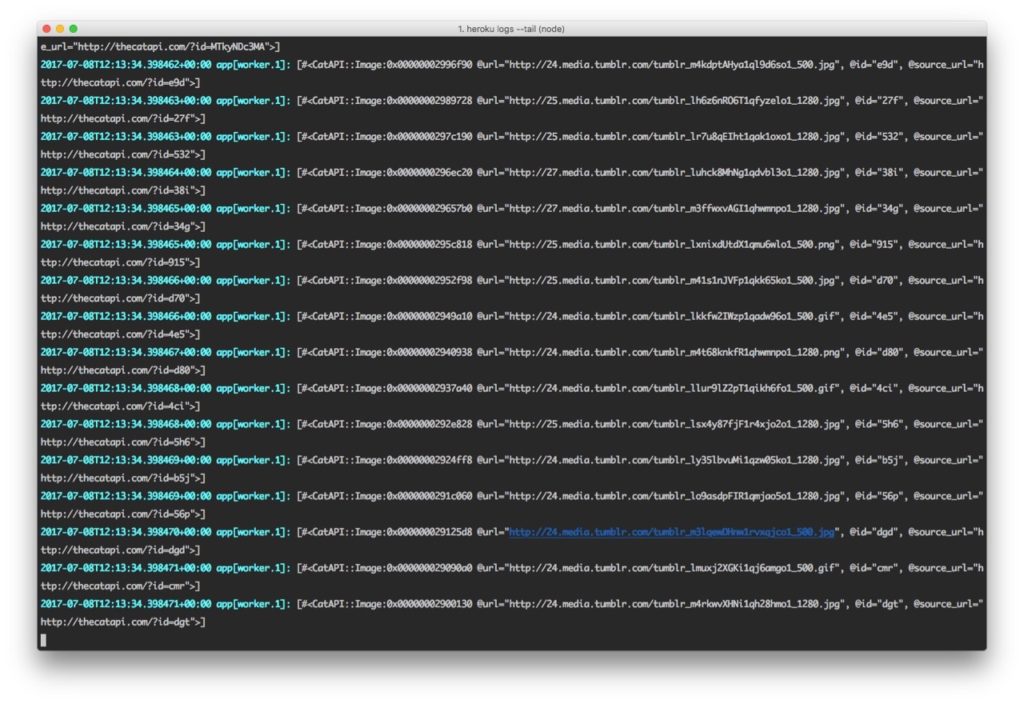
Task: Click the timestamp ending 398464+00:00
Action: click(x=126, y=172)
